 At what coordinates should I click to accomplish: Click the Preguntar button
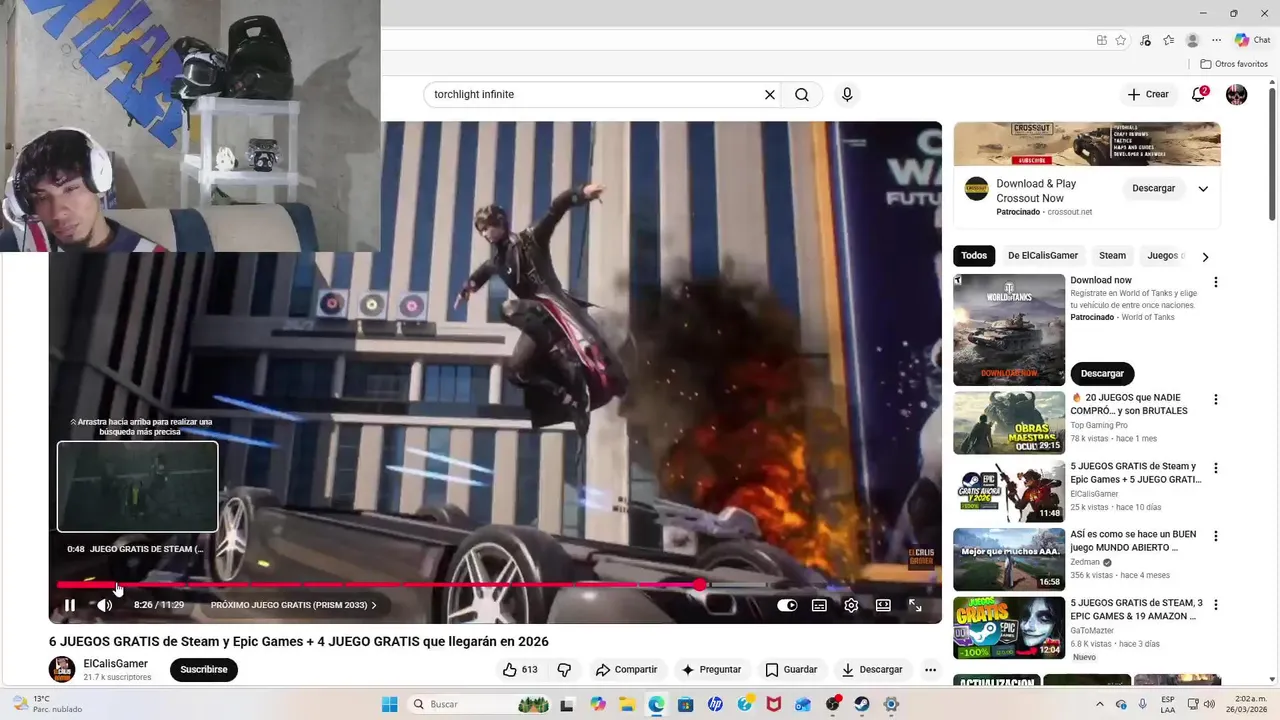(x=711, y=670)
